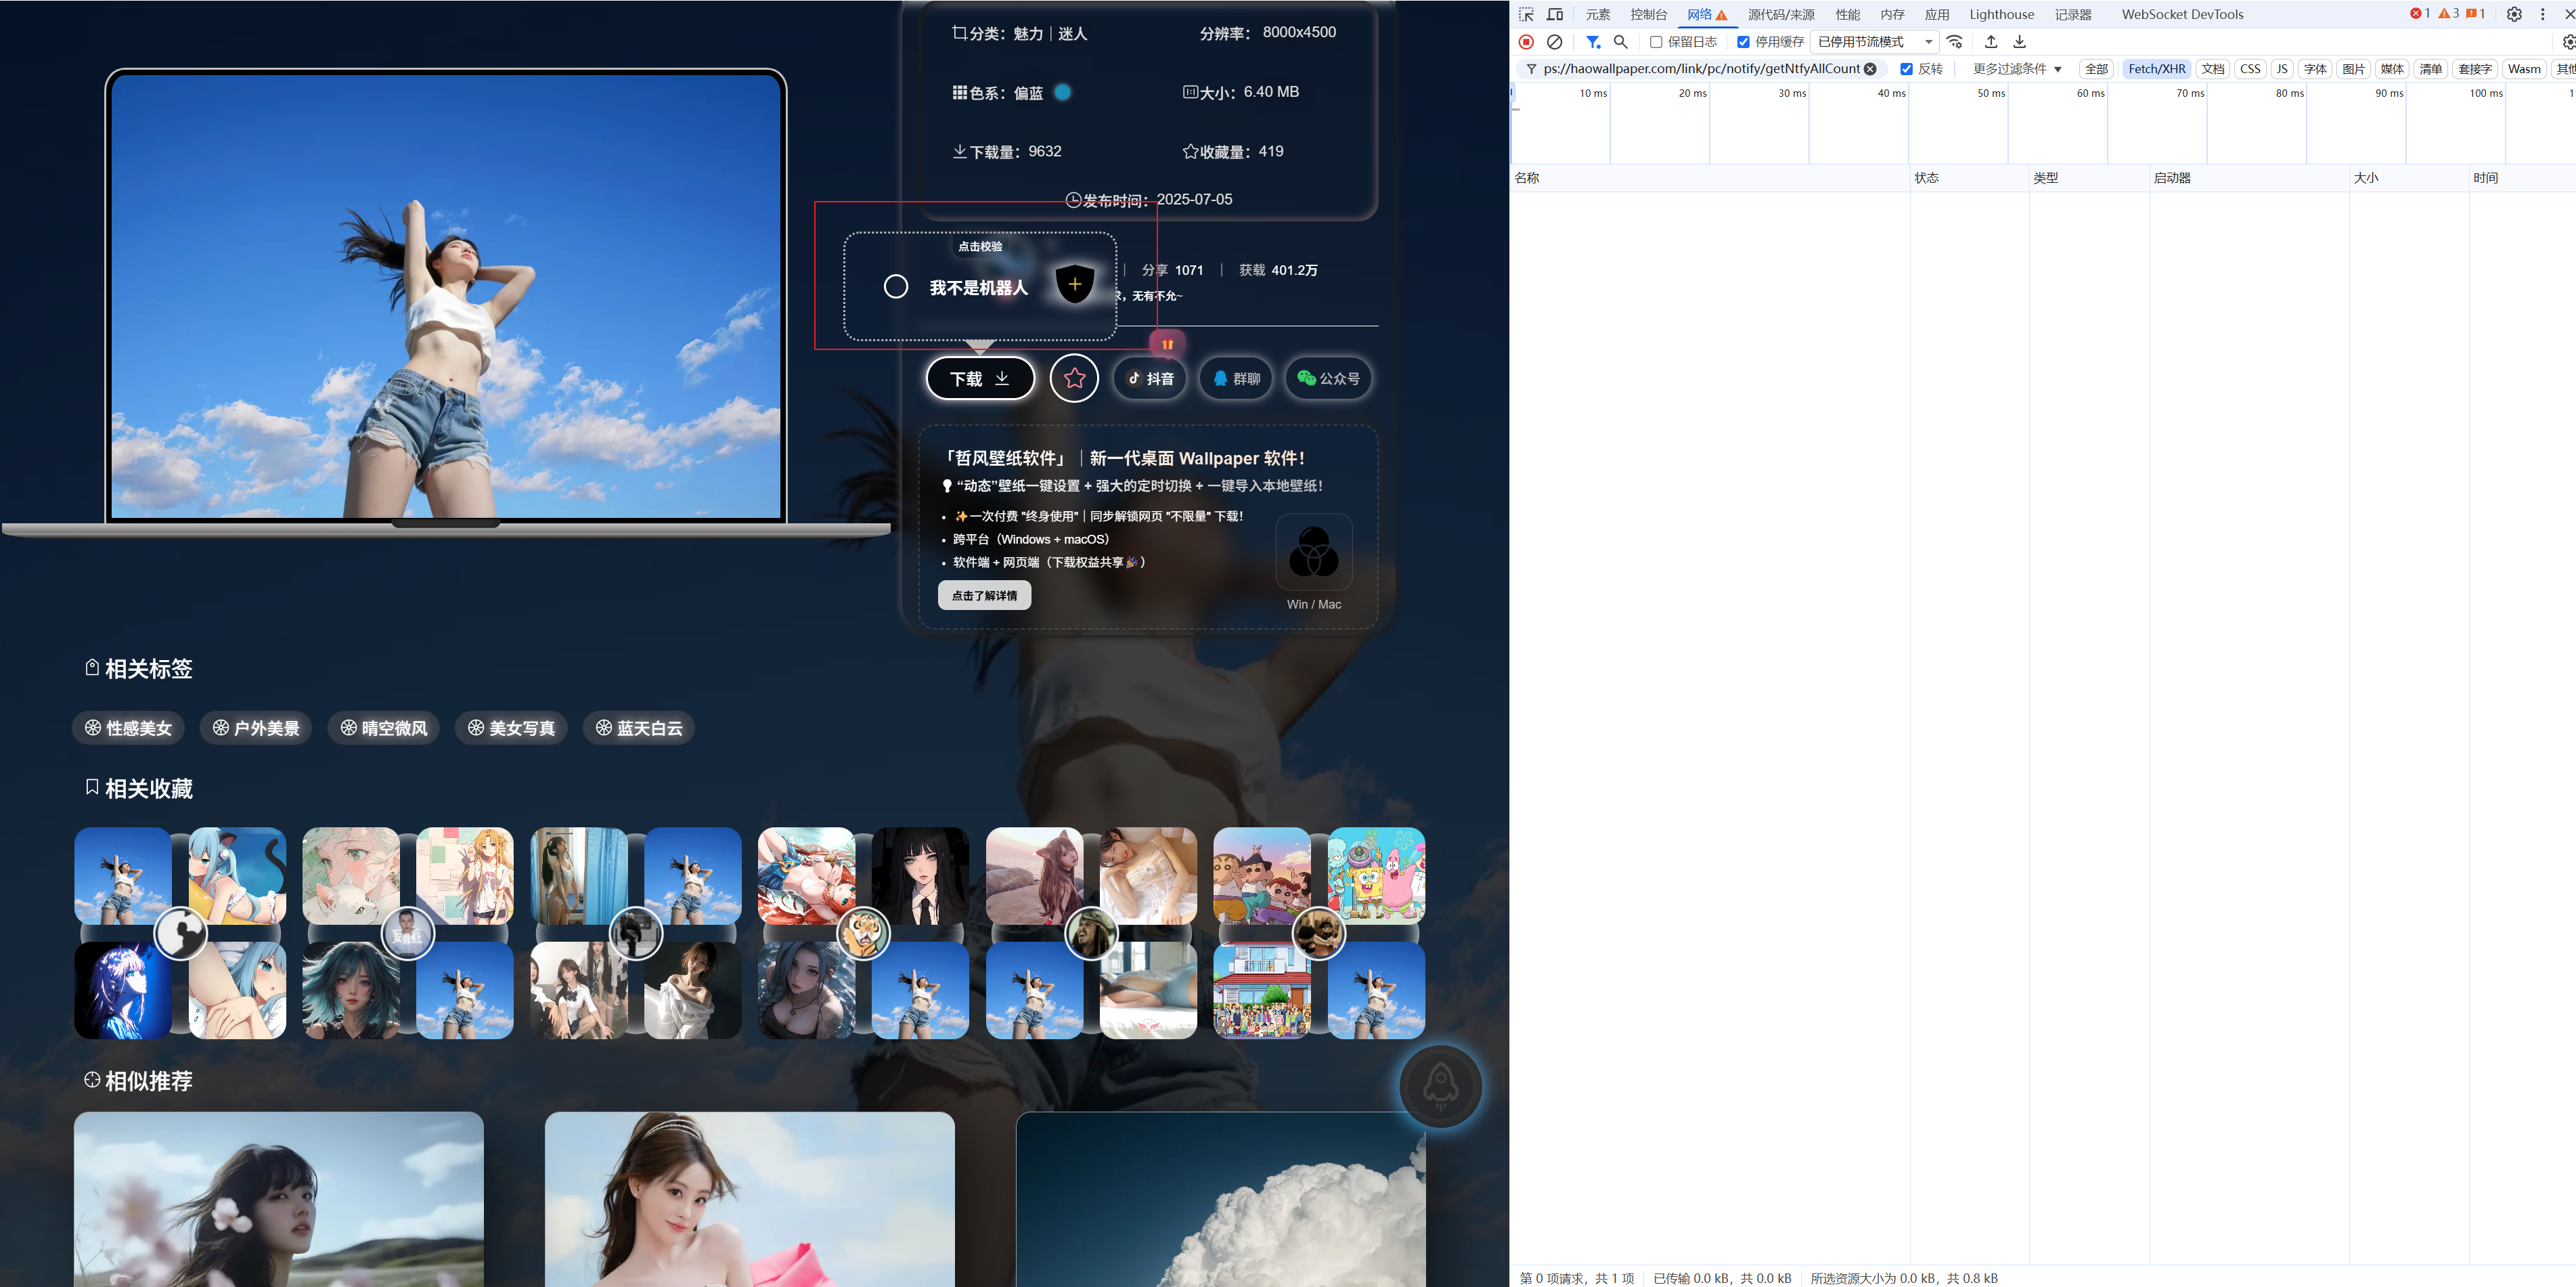
Task: Uncheck the 反转 filter checkbox
Action: 1906,69
